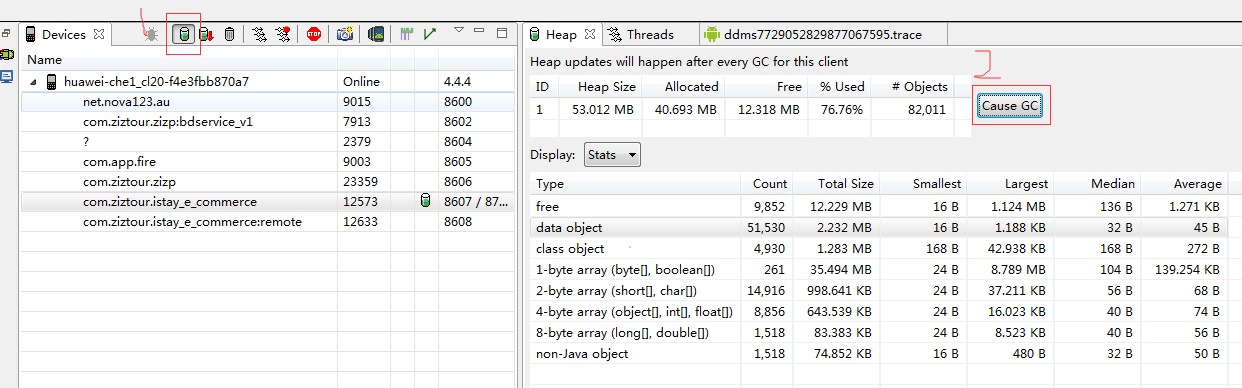Click the Count column header

[767, 183]
